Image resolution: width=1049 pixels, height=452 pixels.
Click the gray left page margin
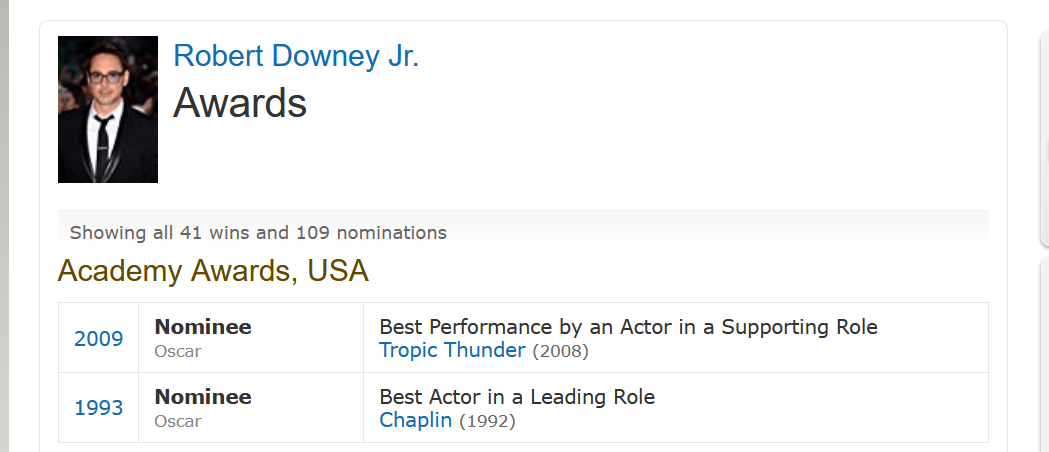pos(5,226)
